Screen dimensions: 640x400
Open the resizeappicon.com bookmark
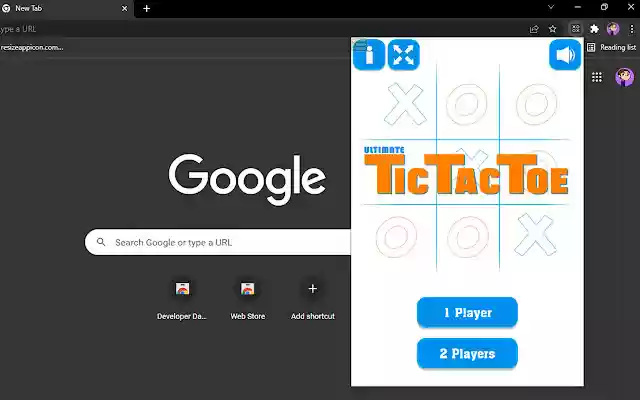(x=32, y=47)
